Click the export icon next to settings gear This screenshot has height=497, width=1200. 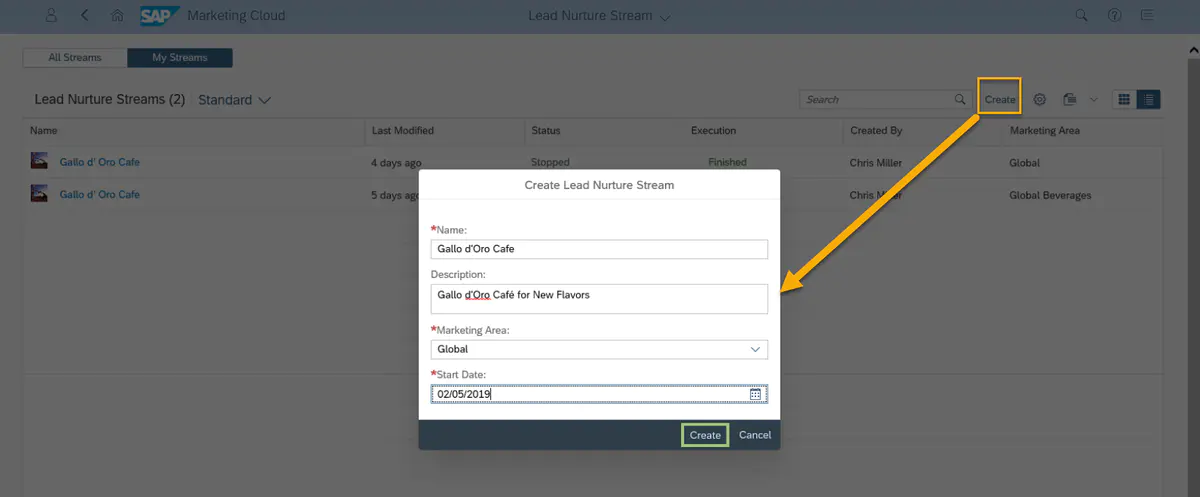point(1069,100)
